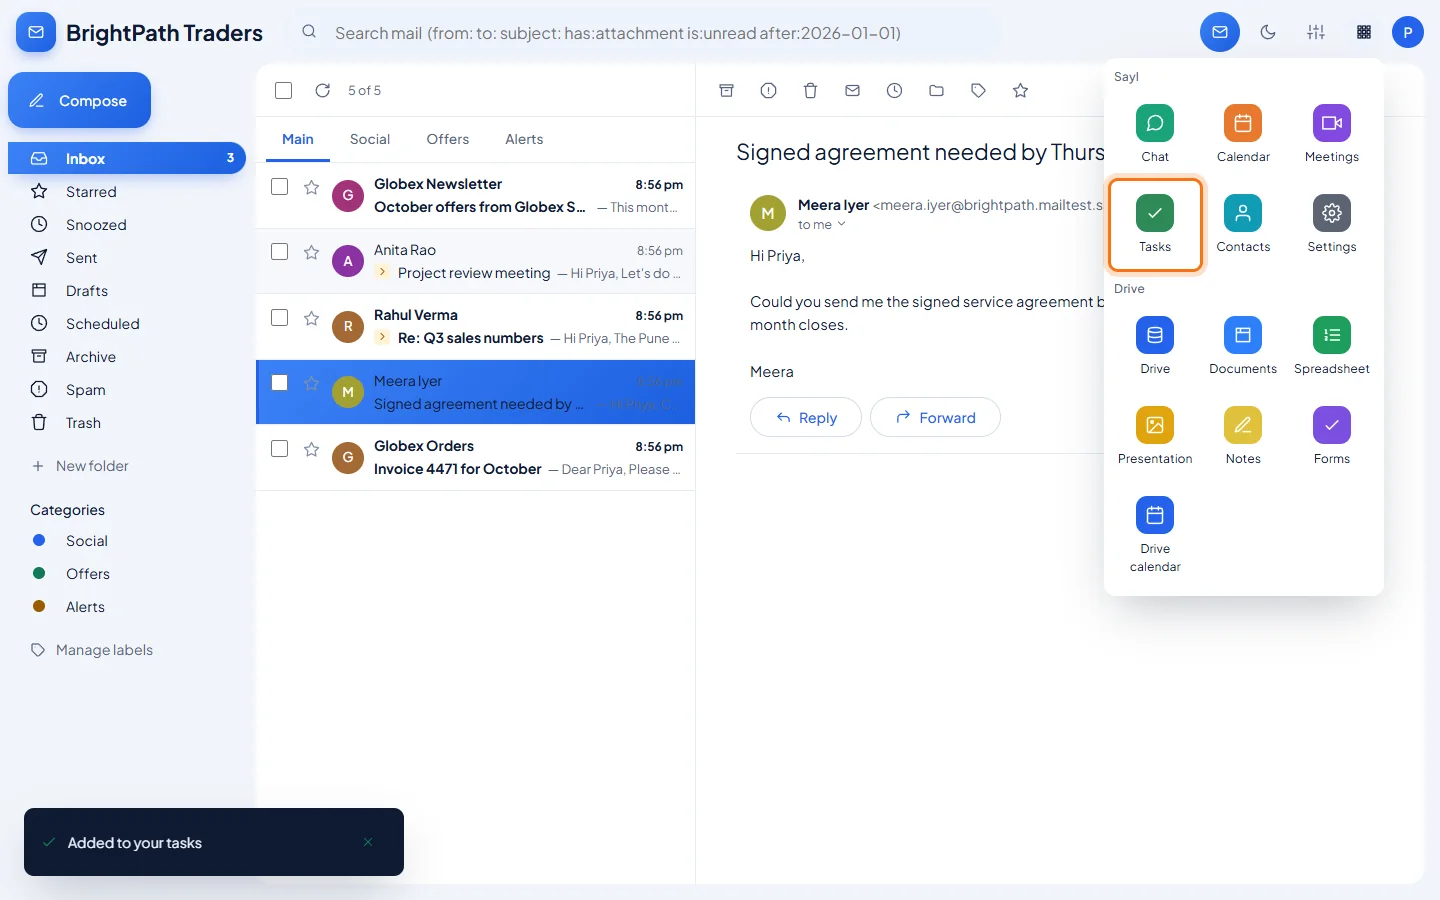This screenshot has width=1440, height=900.
Task: Toggle dark mode with the moon icon
Action: [x=1268, y=32]
